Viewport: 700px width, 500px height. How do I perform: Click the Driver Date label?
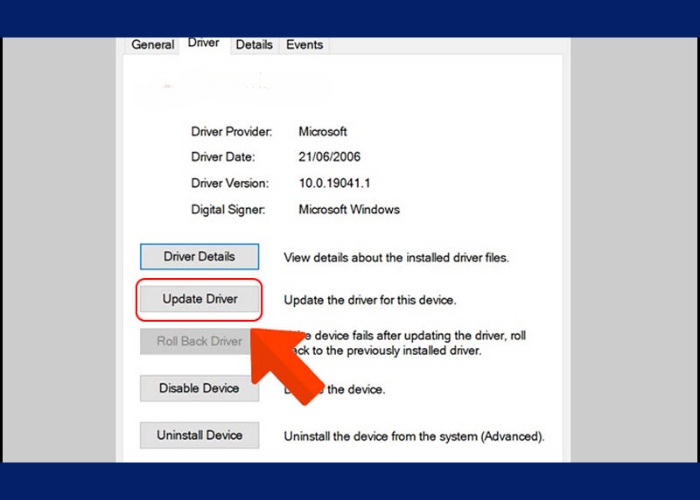[224, 157]
